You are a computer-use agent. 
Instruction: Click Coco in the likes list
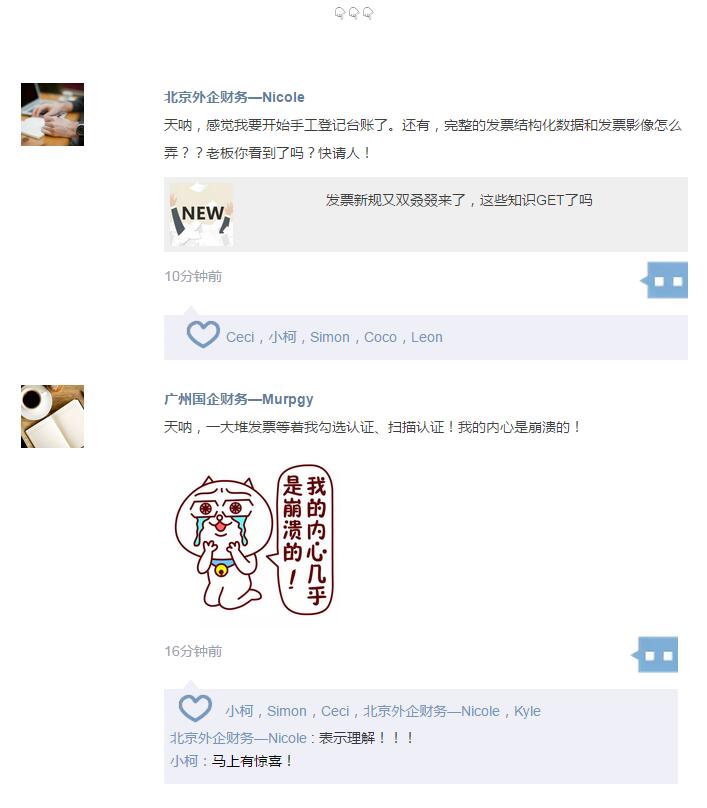pos(380,337)
